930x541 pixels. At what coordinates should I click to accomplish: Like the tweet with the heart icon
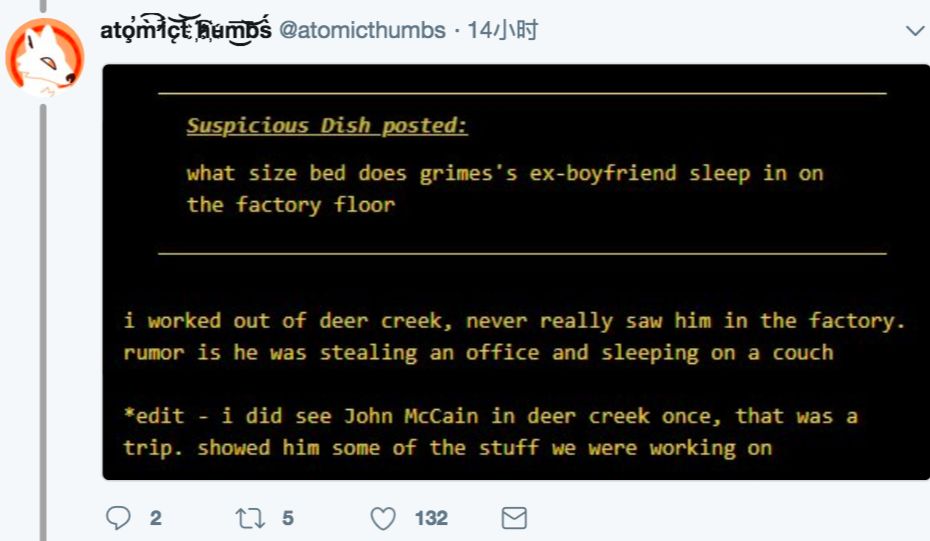coord(383,518)
